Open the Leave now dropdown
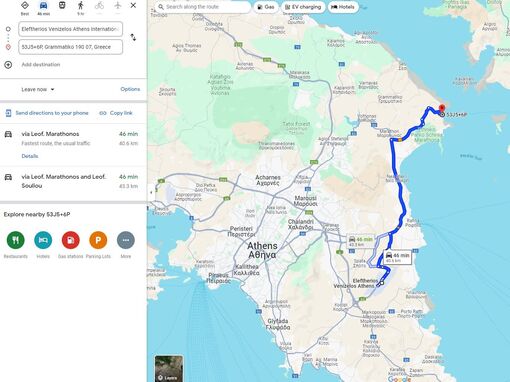 (38, 89)
